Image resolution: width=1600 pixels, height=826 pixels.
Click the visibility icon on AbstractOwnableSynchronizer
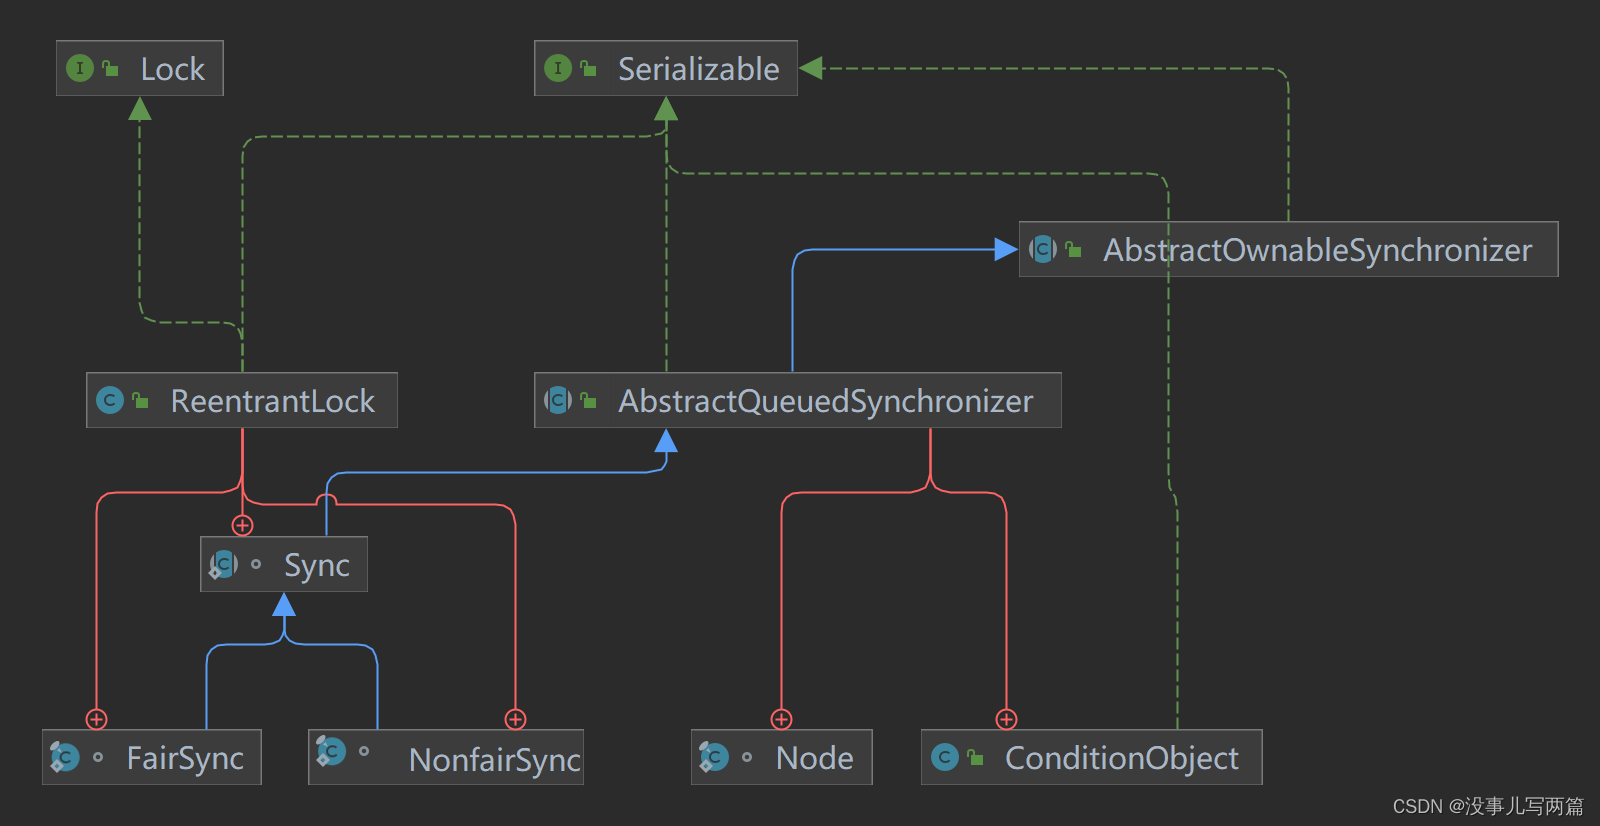(1073, 249)
